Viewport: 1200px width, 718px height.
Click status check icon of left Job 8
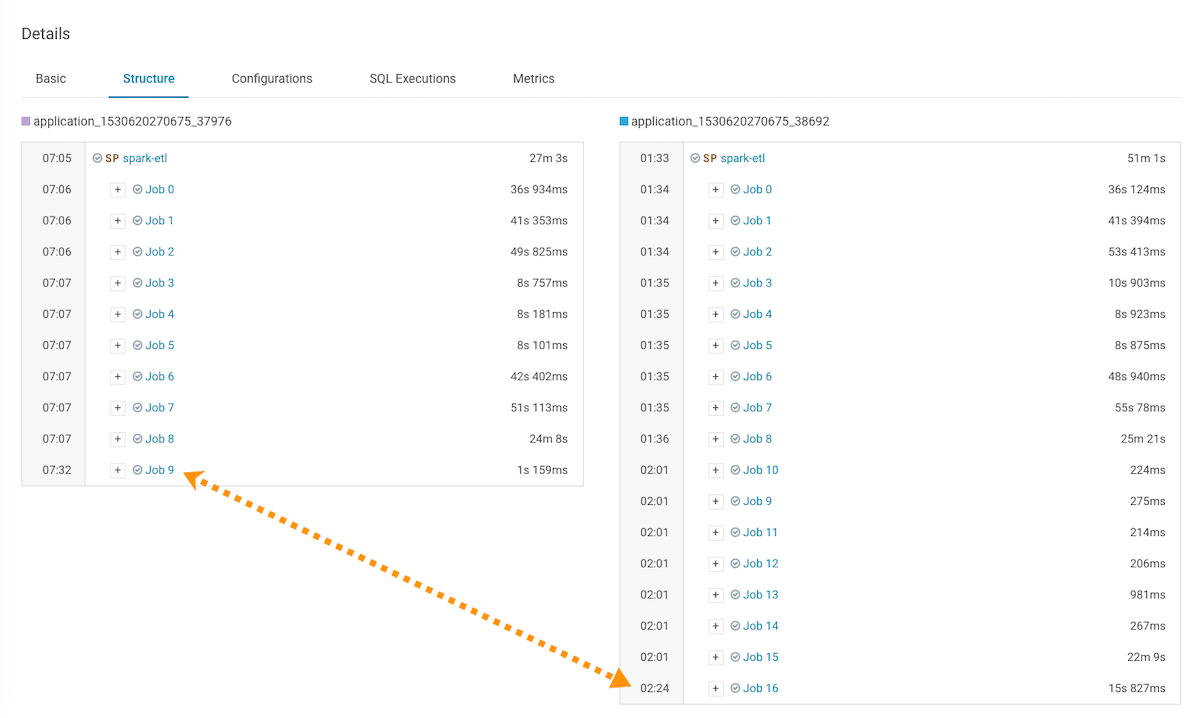(138, 439)
